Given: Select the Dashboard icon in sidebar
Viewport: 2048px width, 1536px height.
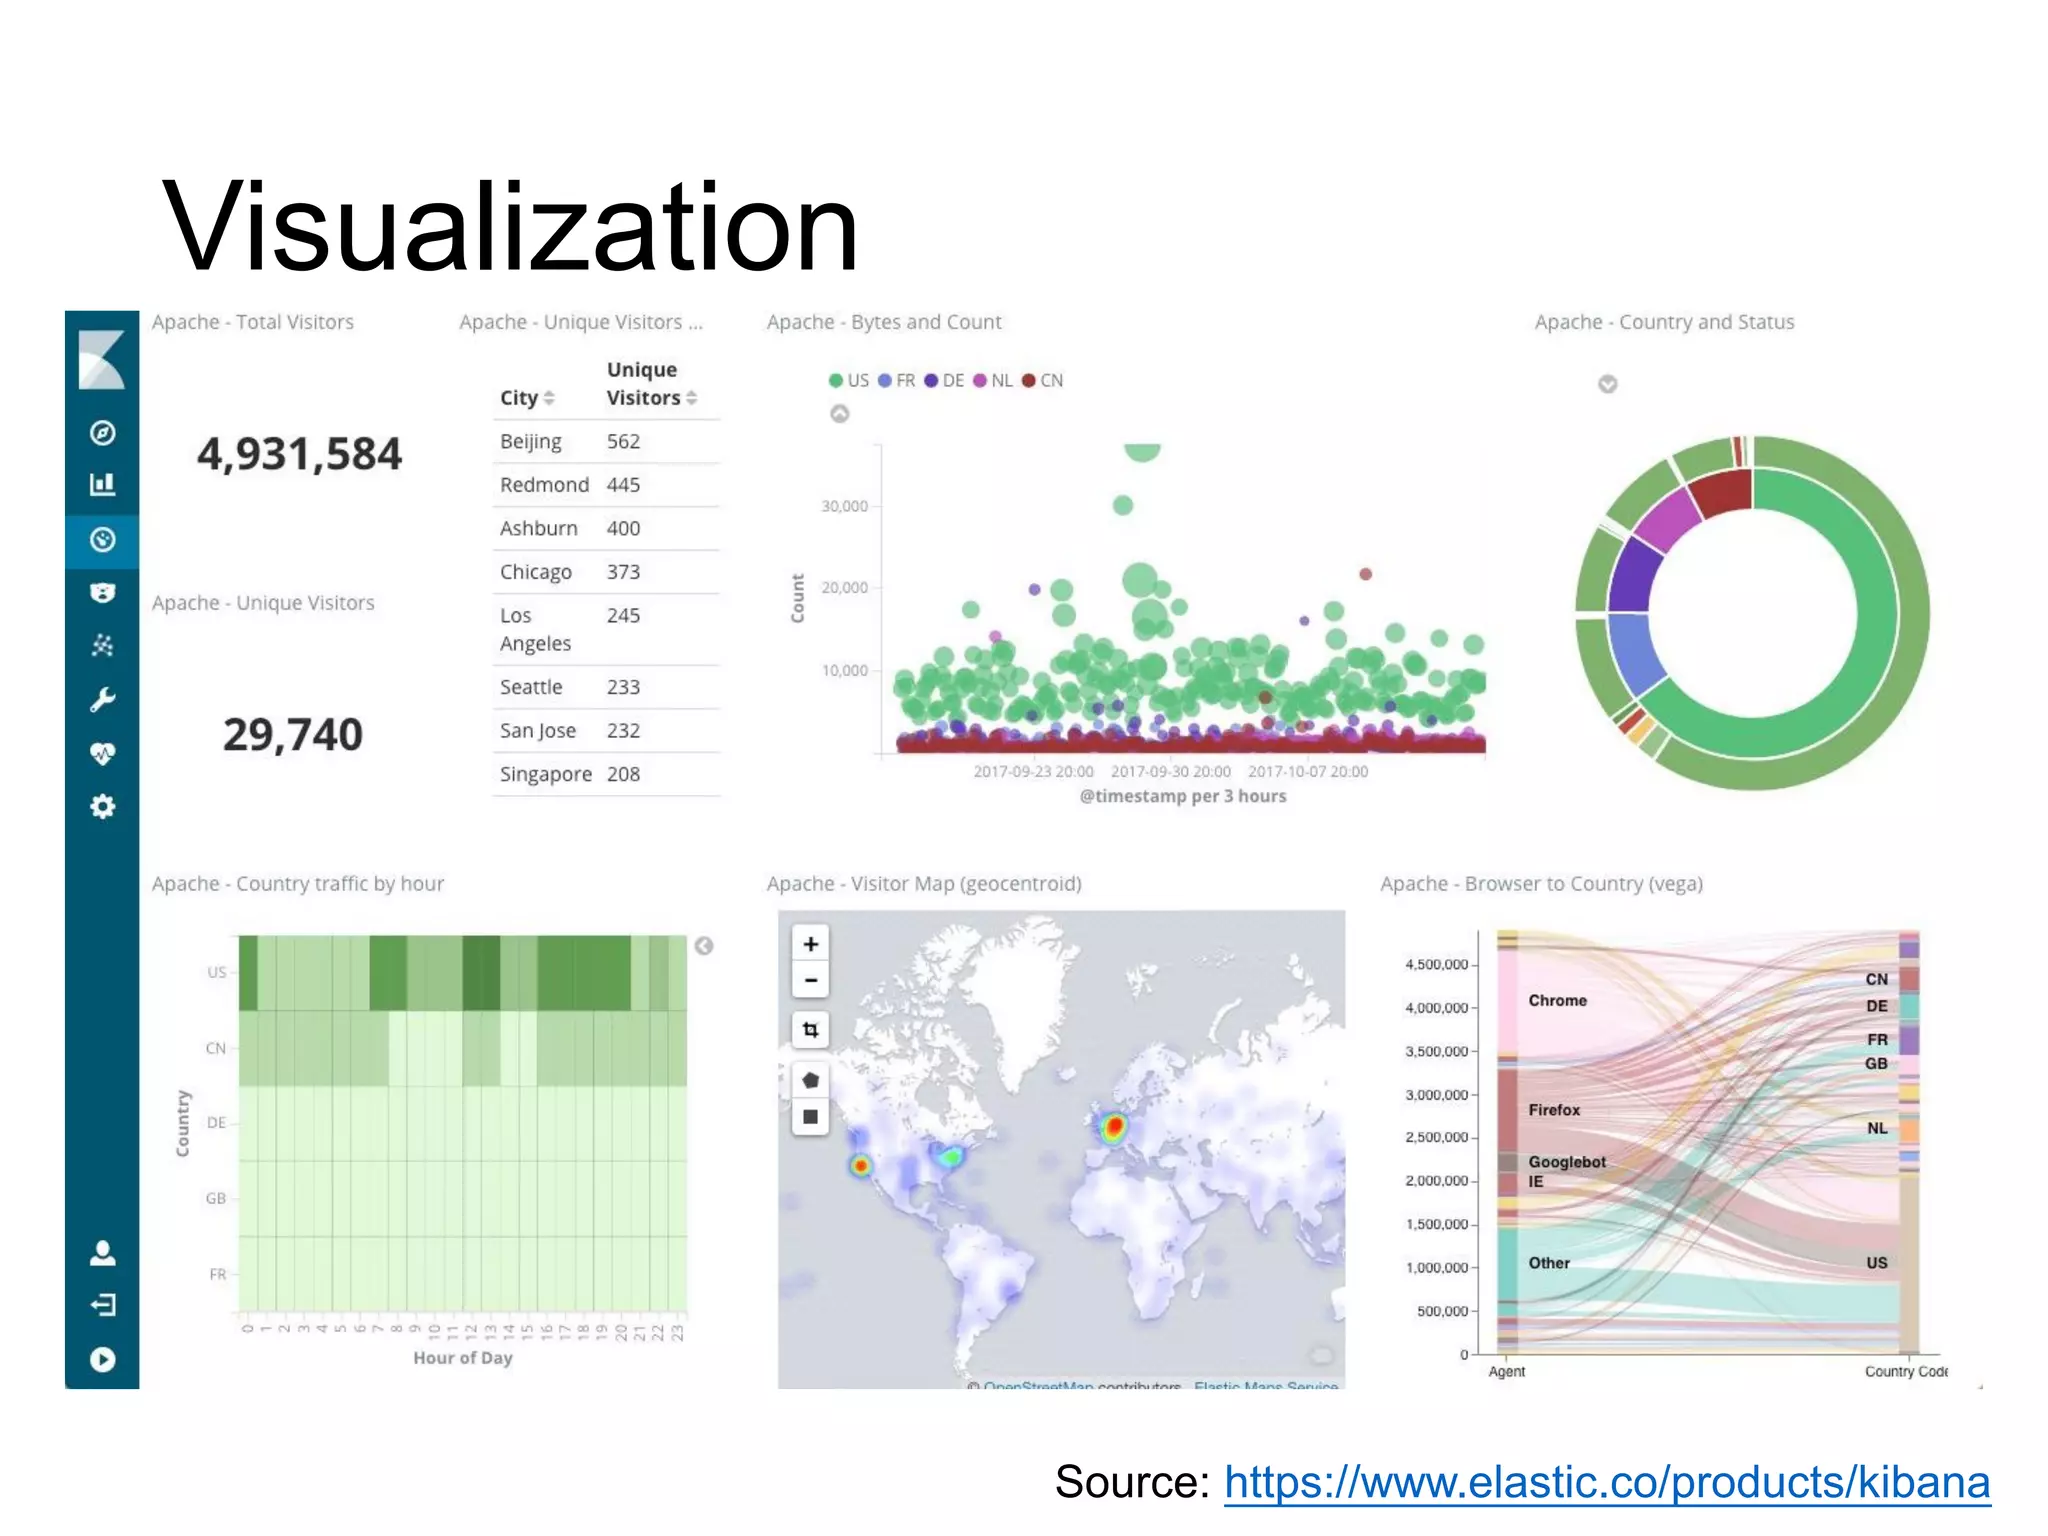Looking at the screenshot, I should pos(102,540).
